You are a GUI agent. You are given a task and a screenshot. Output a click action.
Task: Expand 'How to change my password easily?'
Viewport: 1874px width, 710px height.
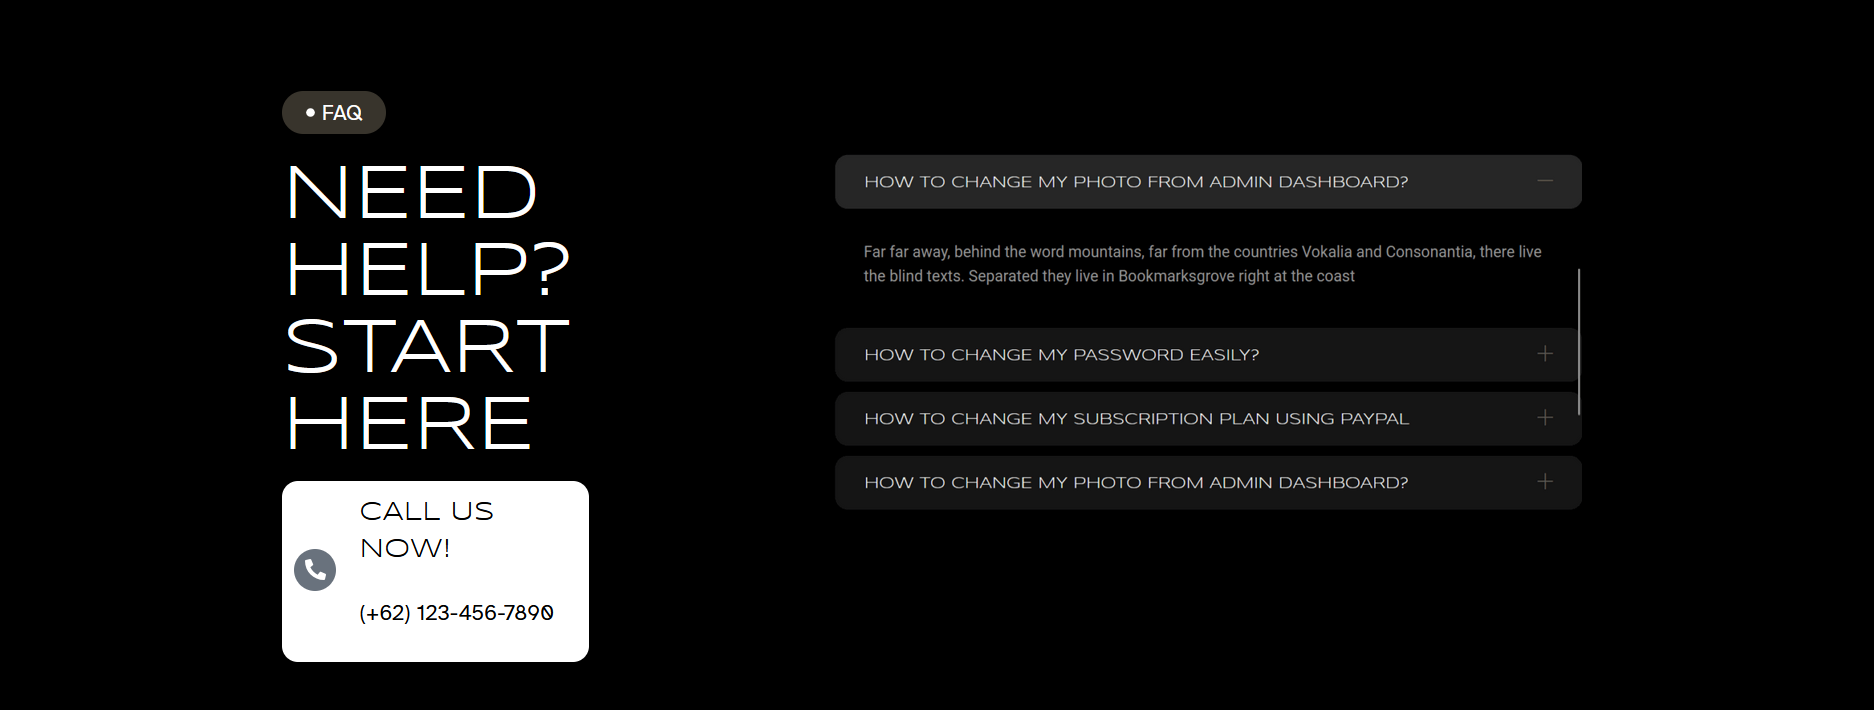click(1208, 355)
